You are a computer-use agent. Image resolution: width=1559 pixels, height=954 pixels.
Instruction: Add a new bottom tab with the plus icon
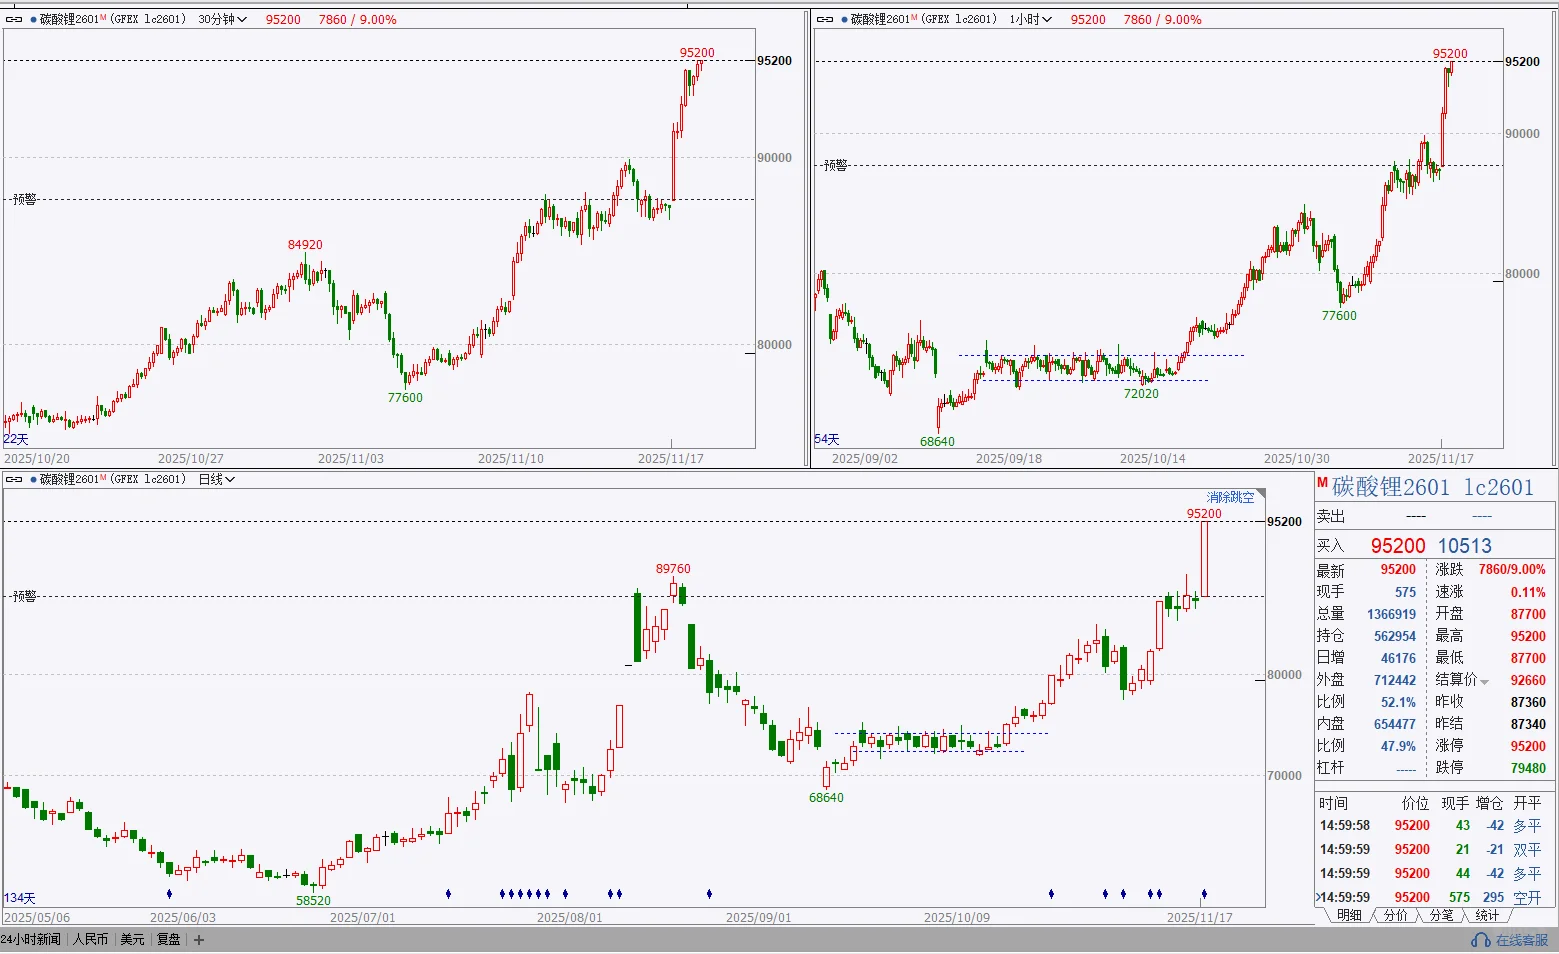pos(199,940)
